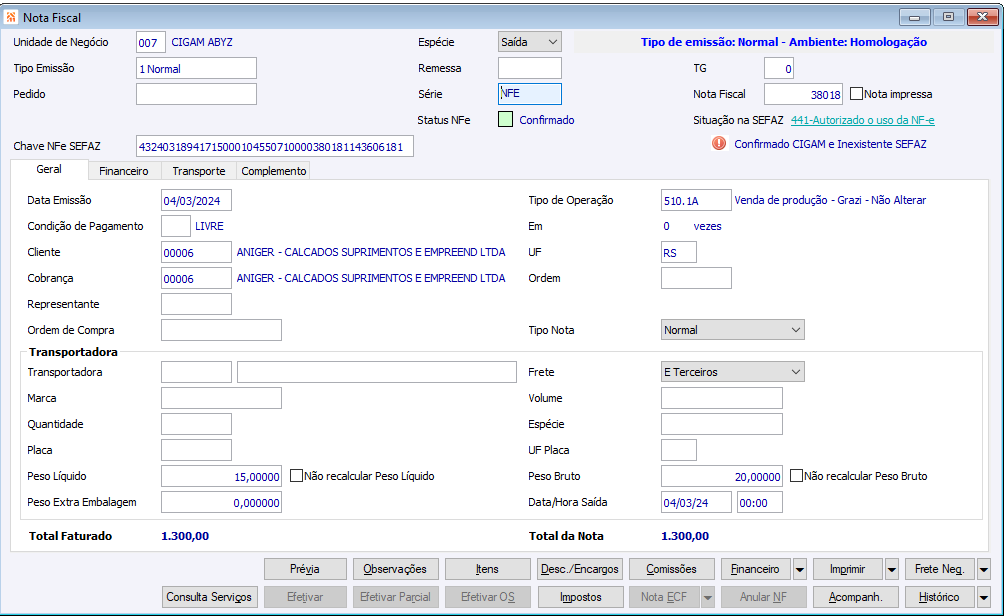Image resolution: width=1005 pixels, height=616 pixels.
Task: Click the UF field showing RS
Action: coord(679,252)
